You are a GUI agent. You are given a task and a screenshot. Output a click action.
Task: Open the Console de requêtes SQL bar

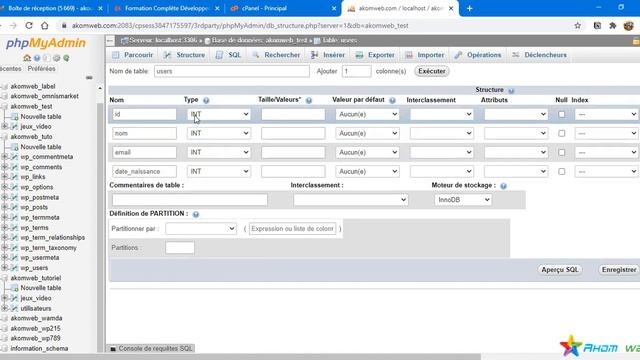tap(151, 348)
